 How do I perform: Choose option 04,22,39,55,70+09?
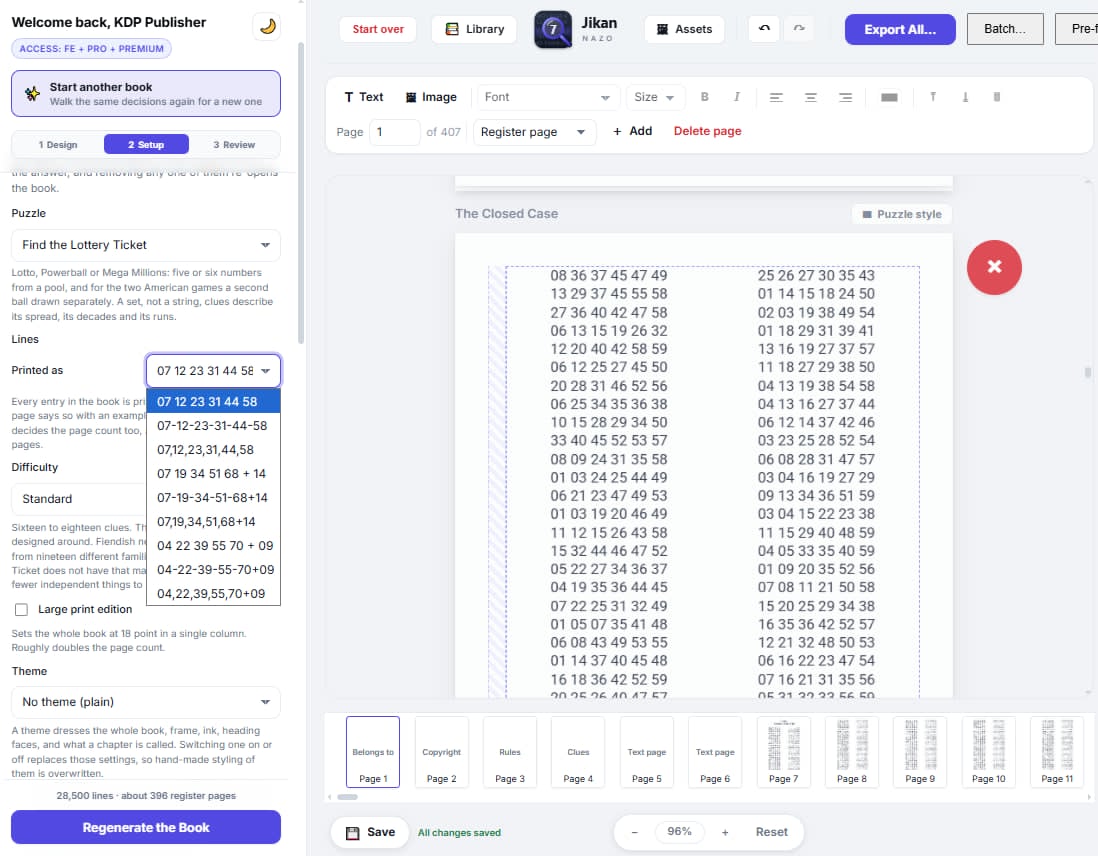[214, 593]
